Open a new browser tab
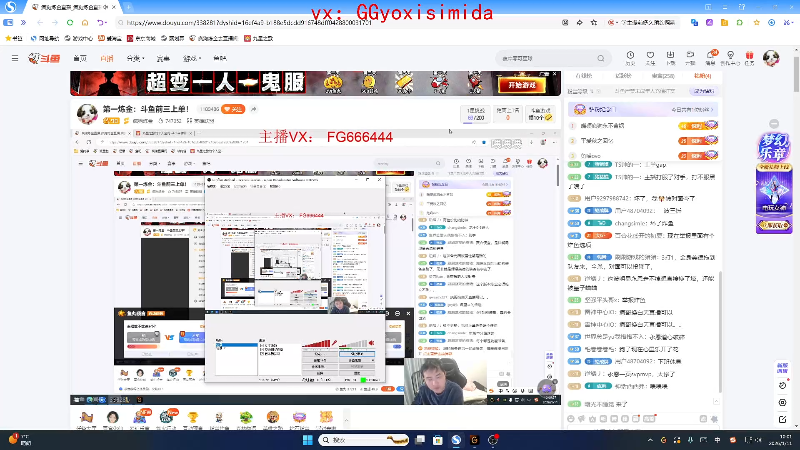Screen dimensions: 800x450 [129, 7]
